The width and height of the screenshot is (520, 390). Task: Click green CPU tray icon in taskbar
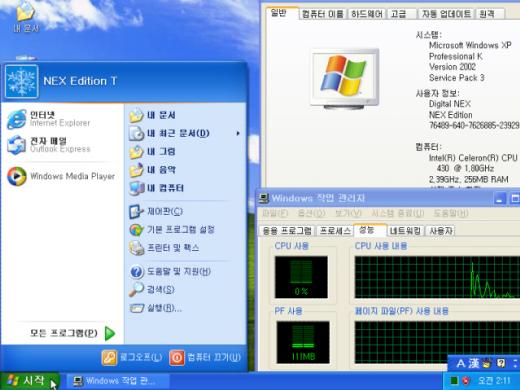454,380
